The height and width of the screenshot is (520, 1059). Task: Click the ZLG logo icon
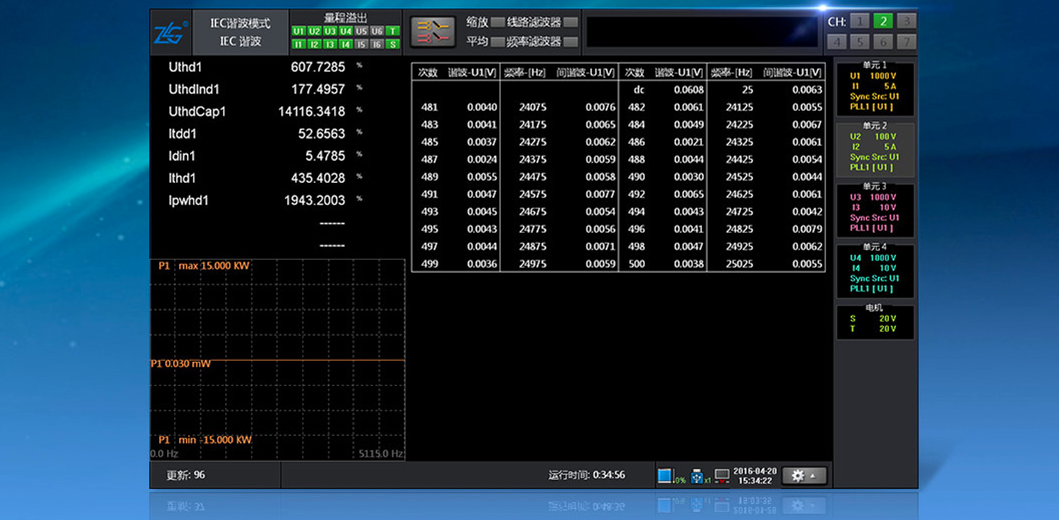[x=166, y=31]
